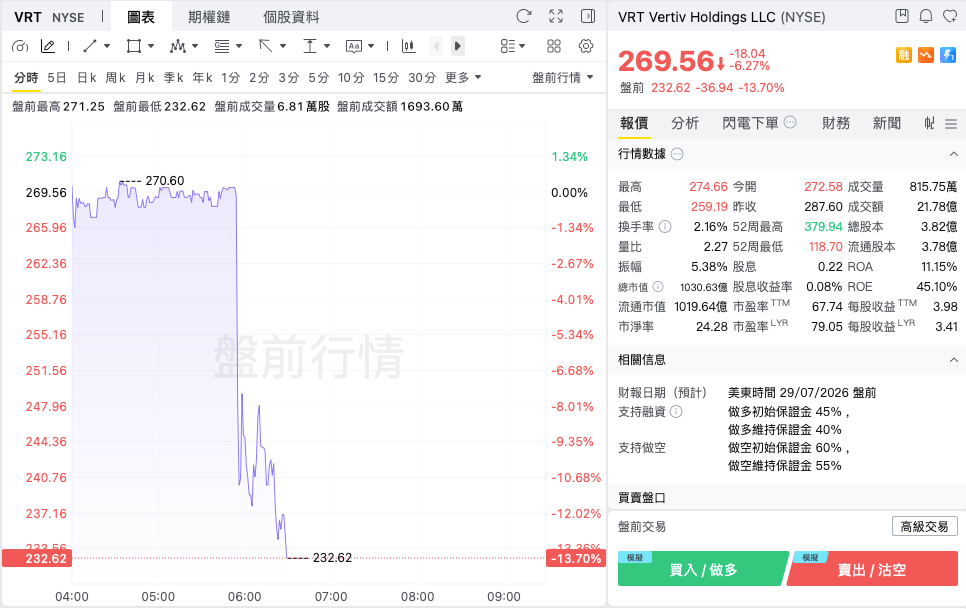Click the gauge indicator icon in drawing toolbar
The width and height of the screenshot is (966, 609).
coord(20,46)
